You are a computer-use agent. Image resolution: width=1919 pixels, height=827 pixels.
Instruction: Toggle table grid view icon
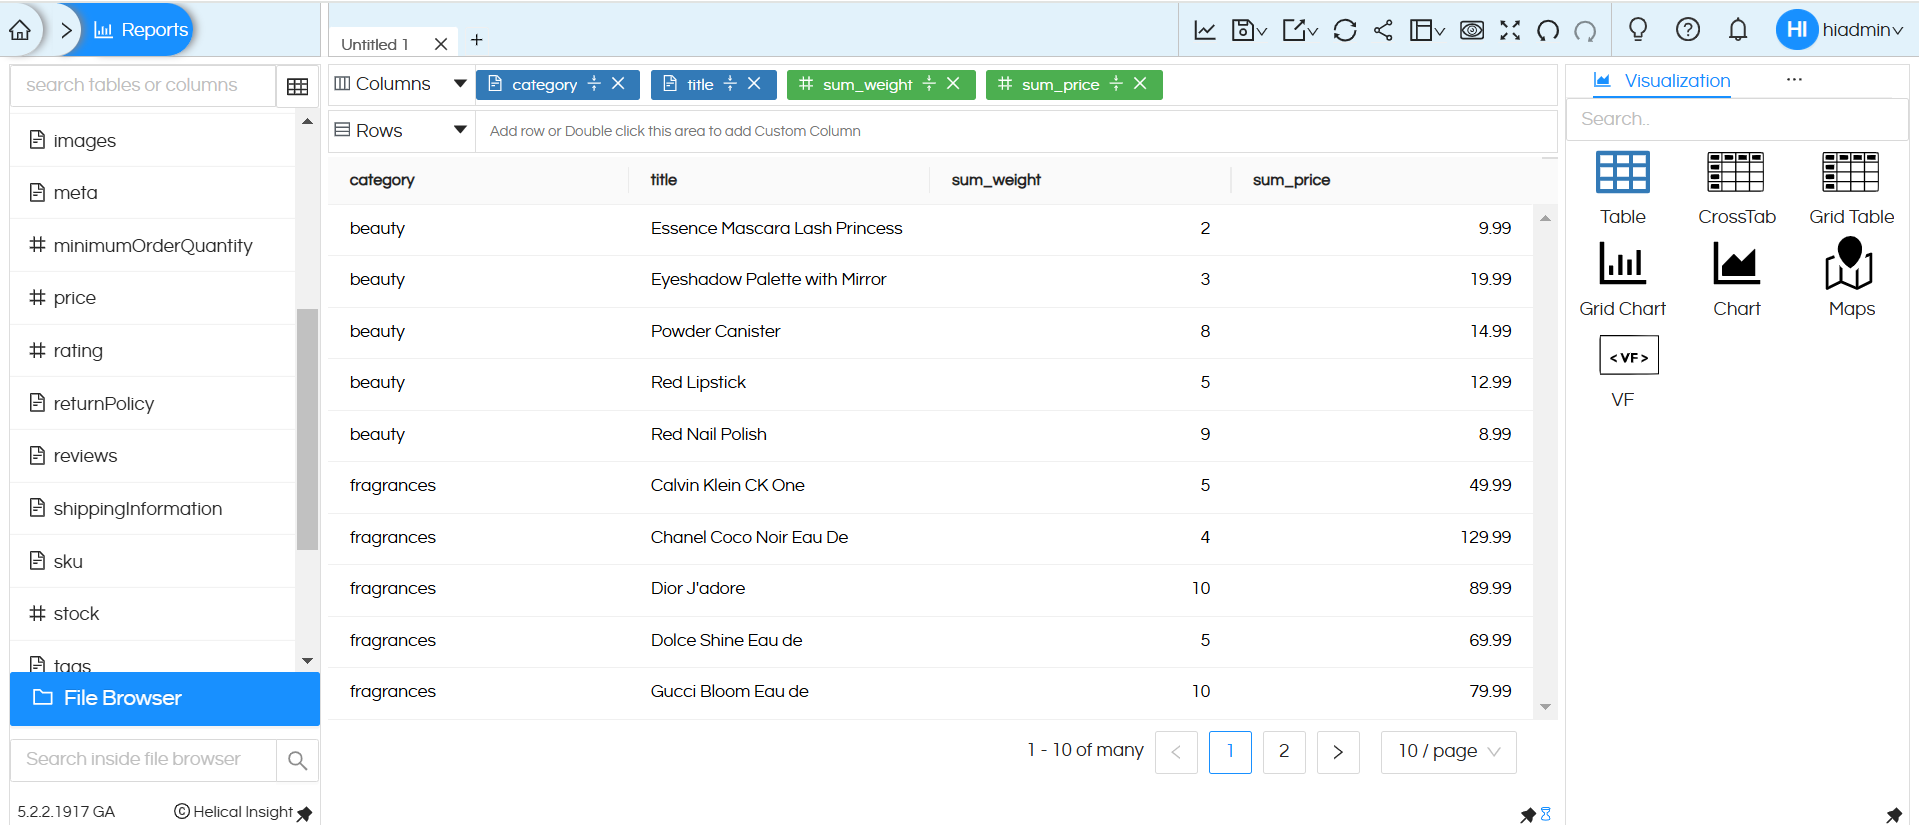point(297,86)
